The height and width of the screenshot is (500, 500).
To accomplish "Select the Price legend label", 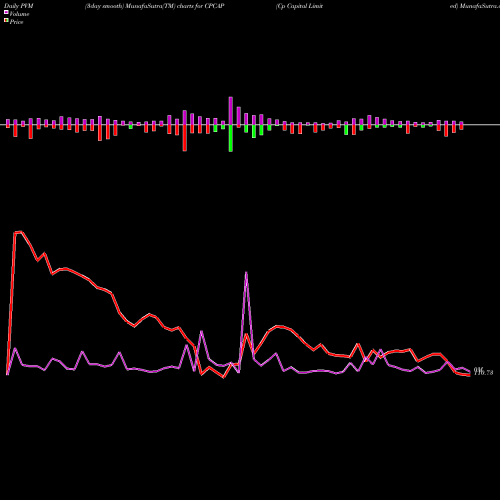I will click(16, 22).
